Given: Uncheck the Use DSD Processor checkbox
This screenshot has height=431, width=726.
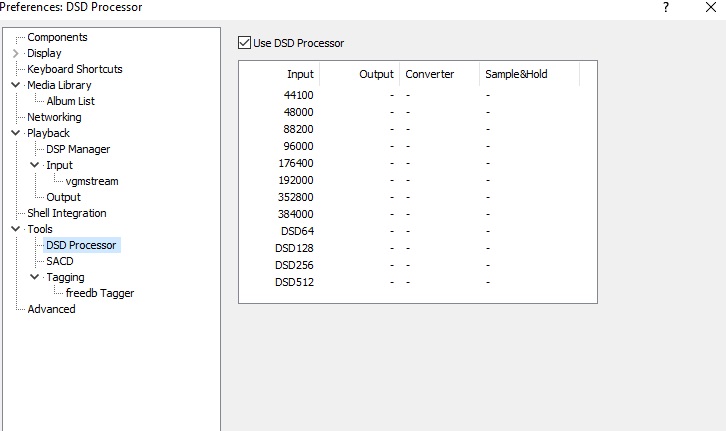Looking at the screenshot, I should (x=244, y=43).
